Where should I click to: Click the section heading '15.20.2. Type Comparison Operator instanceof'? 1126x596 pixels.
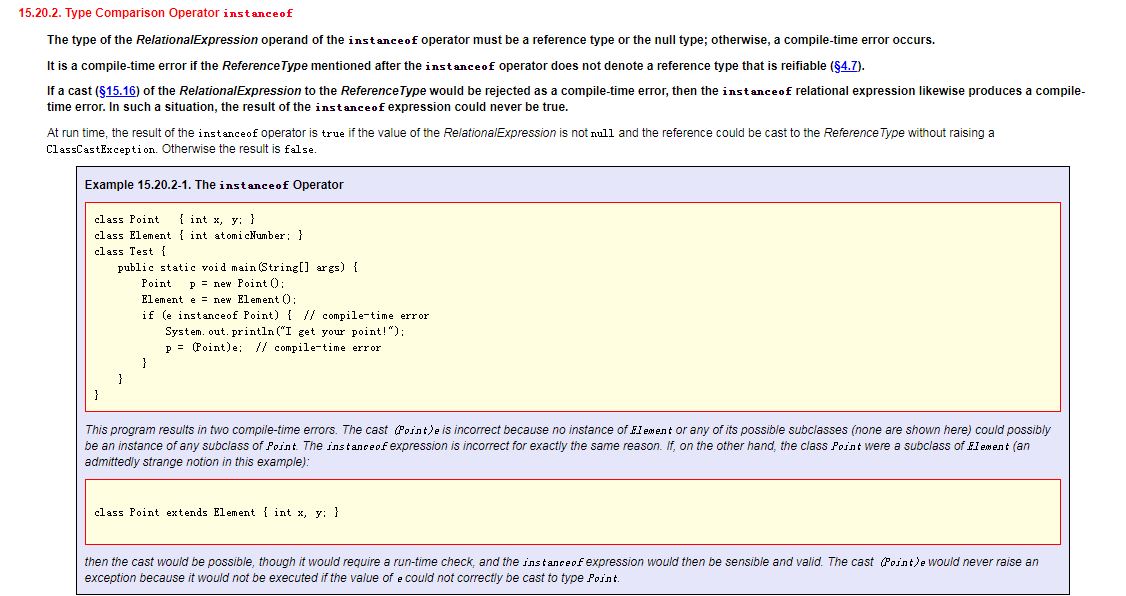tap(156, 13)
